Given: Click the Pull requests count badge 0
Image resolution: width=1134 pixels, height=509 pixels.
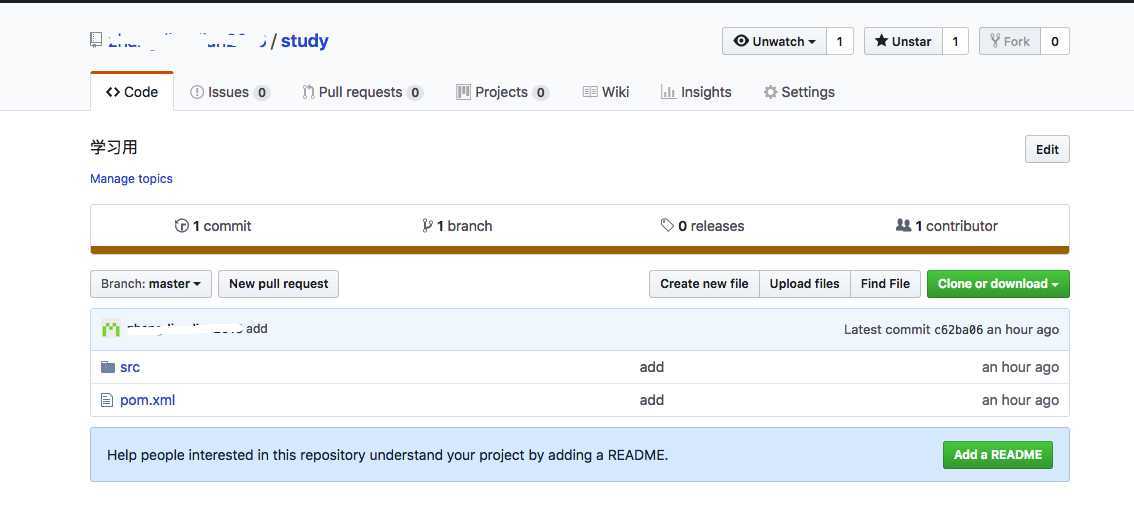Looking at the screenshot, I should [414, 93].
